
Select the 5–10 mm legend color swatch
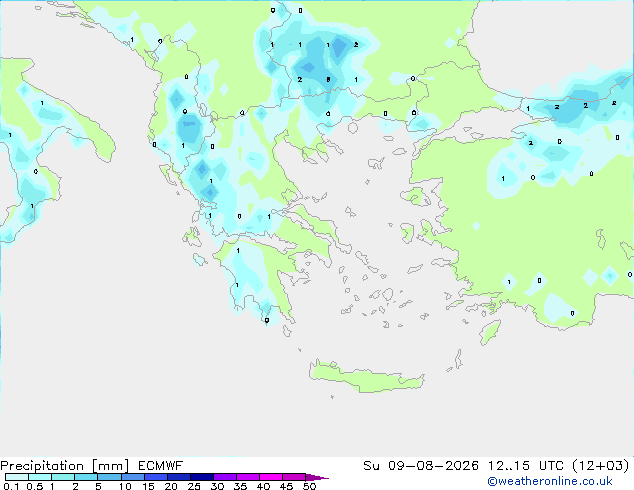(x=109, y=477)
